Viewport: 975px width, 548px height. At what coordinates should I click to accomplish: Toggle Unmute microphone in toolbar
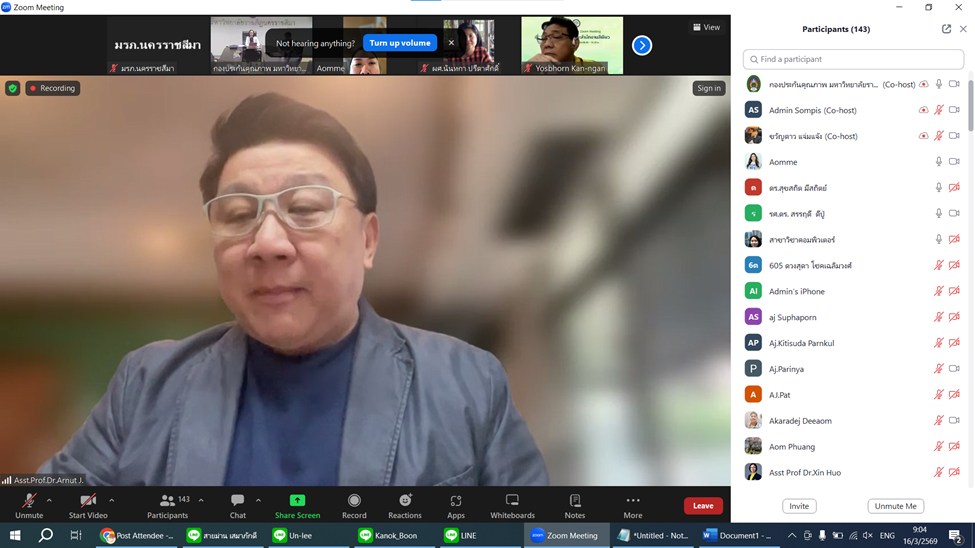pos(29,501)
